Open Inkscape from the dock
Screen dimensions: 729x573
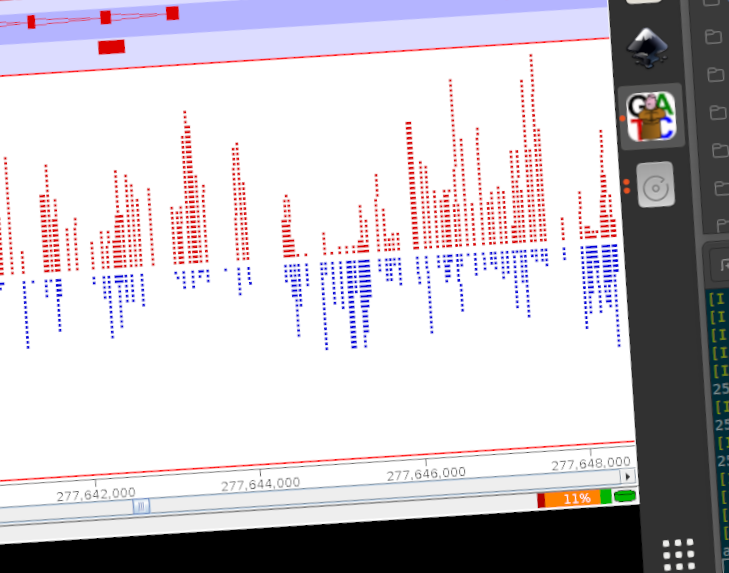pyautogui.click(x=649, y=47)
